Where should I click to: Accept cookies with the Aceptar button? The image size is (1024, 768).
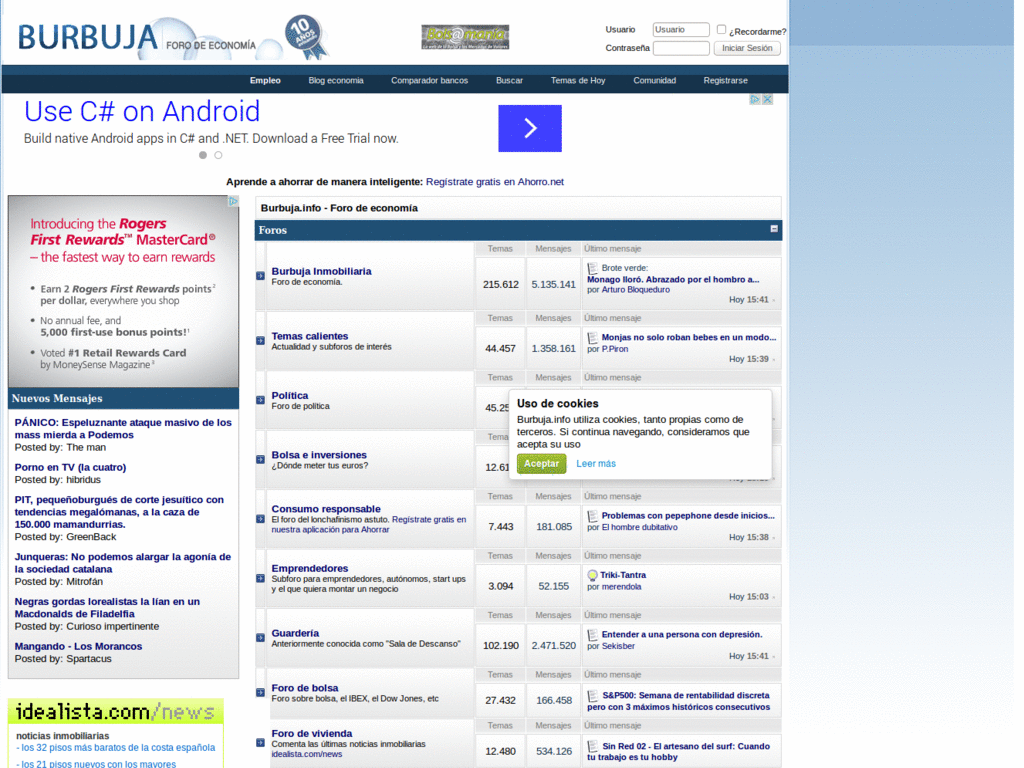pyautogui.click(x=541, y=464)
